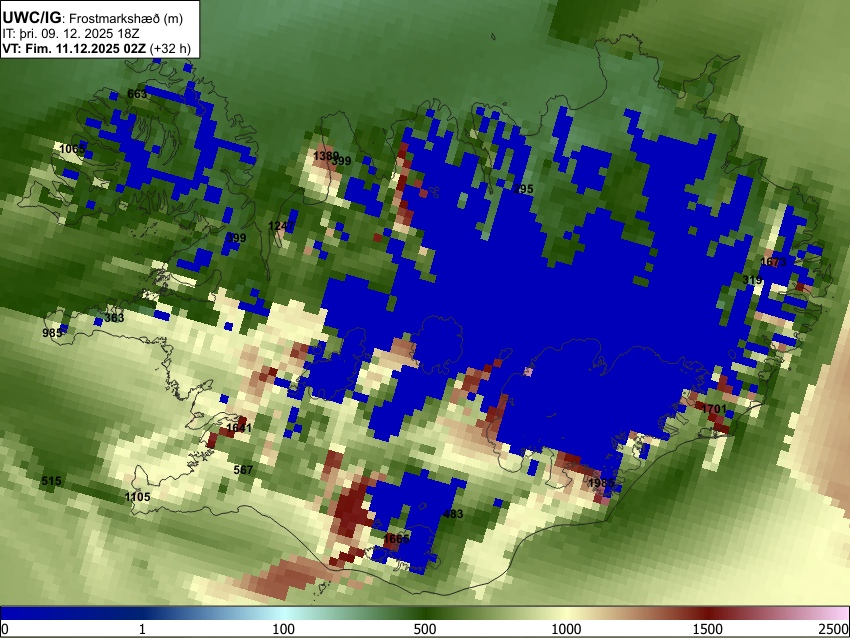Click the 1389 value label
850x638 pixels.
[326, 156]
